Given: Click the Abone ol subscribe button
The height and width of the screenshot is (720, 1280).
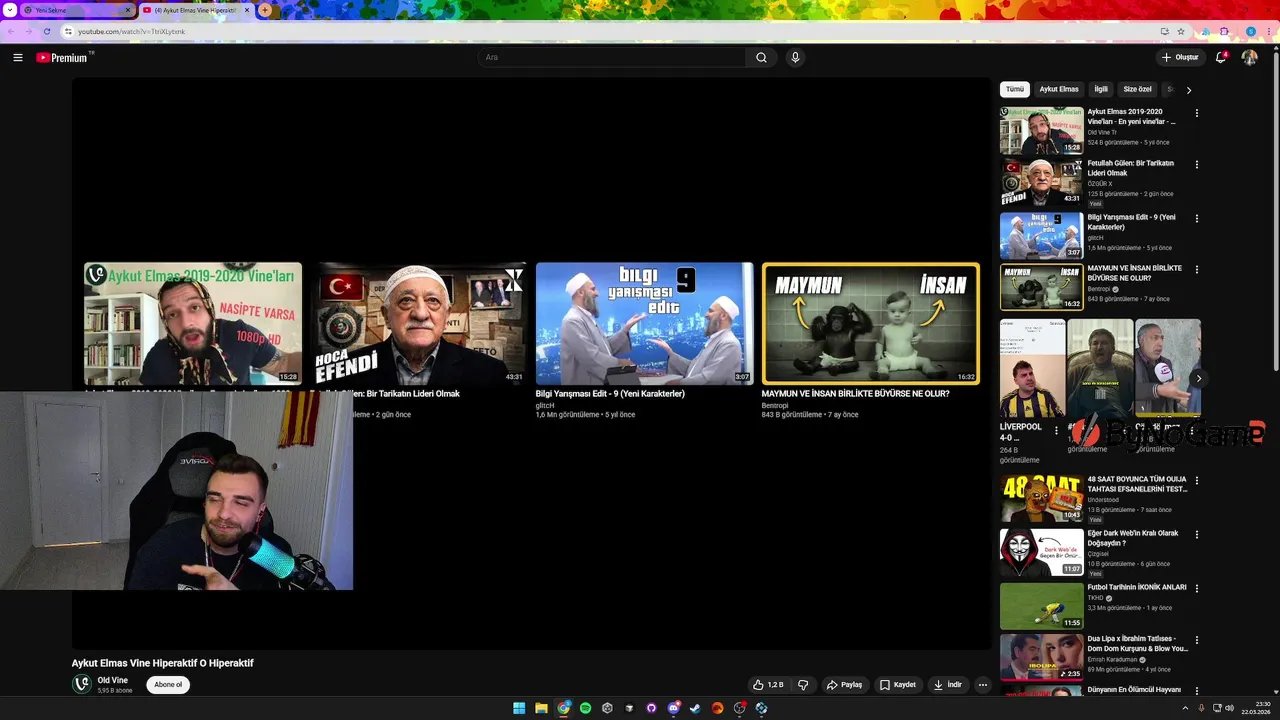Looking at the screenshot, I should [168, 685].
